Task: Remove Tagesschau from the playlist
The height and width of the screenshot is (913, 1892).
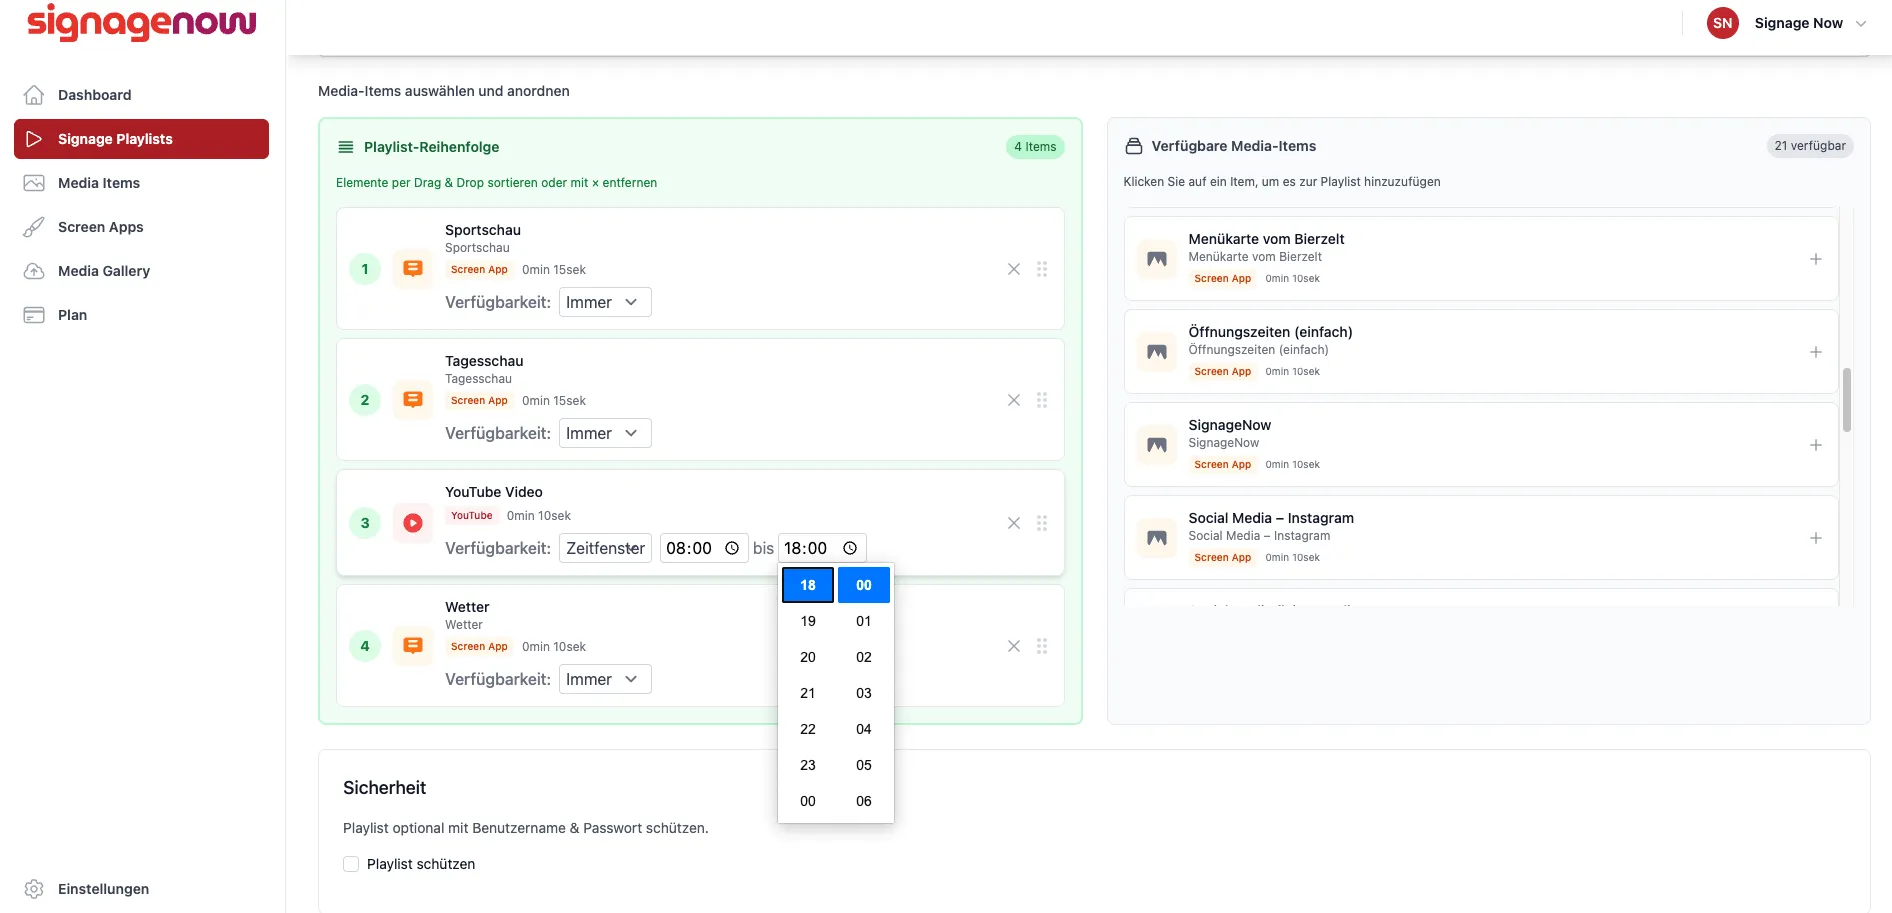Action: click(x=1014, y=400)
